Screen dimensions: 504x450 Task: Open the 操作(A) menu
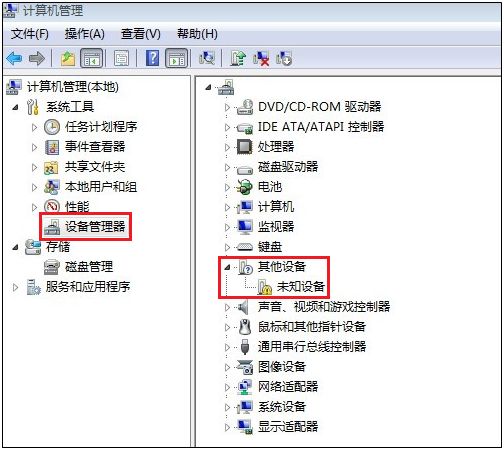point(85,34)
